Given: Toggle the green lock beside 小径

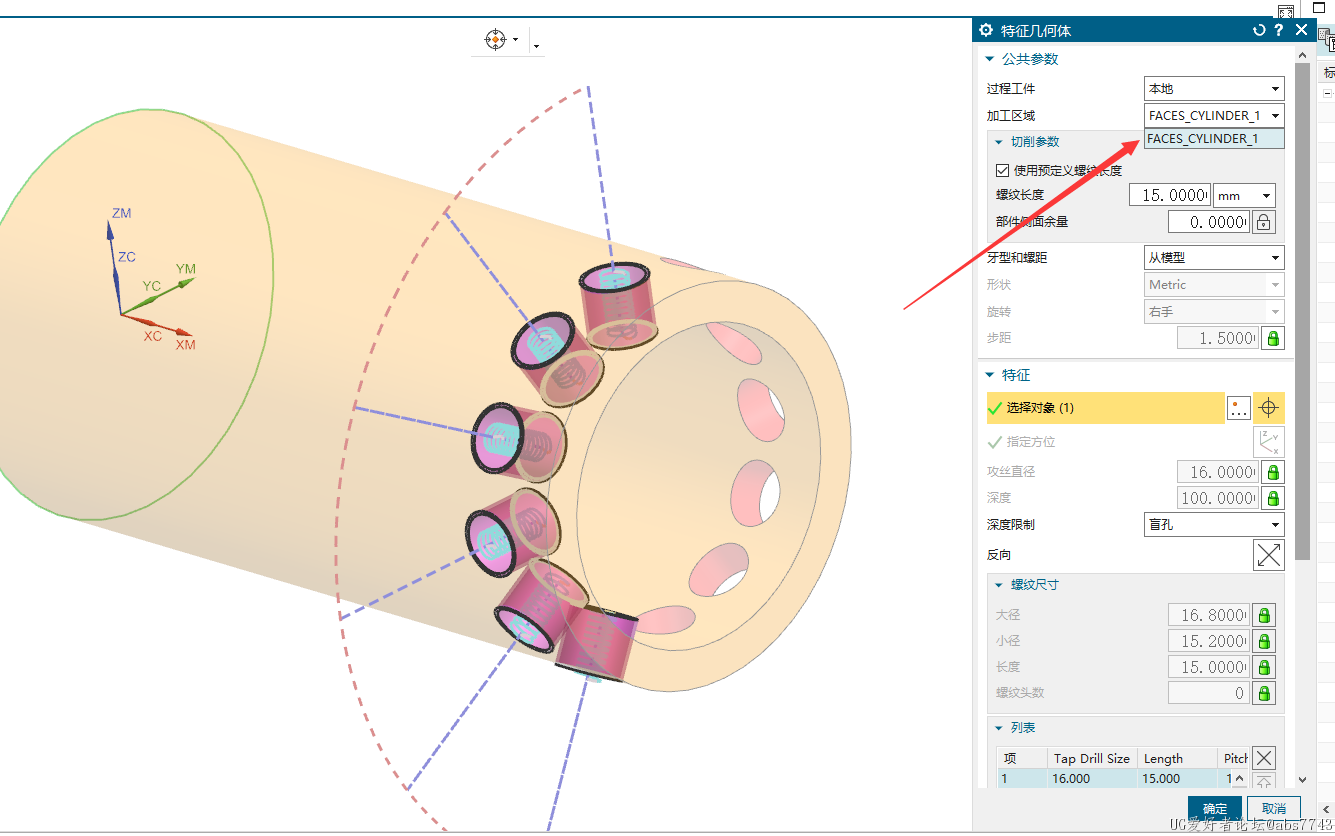Looking at the screenshot, I should [x=1264, y=641].
